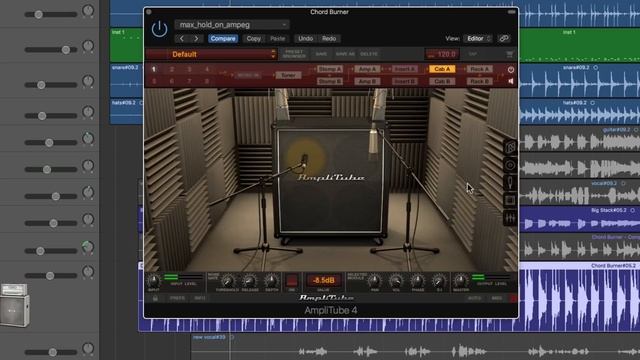Click the amp stack thumbnail in mixer panel
The width and height of the screenshot is (640, 360).
coord(14,305)
